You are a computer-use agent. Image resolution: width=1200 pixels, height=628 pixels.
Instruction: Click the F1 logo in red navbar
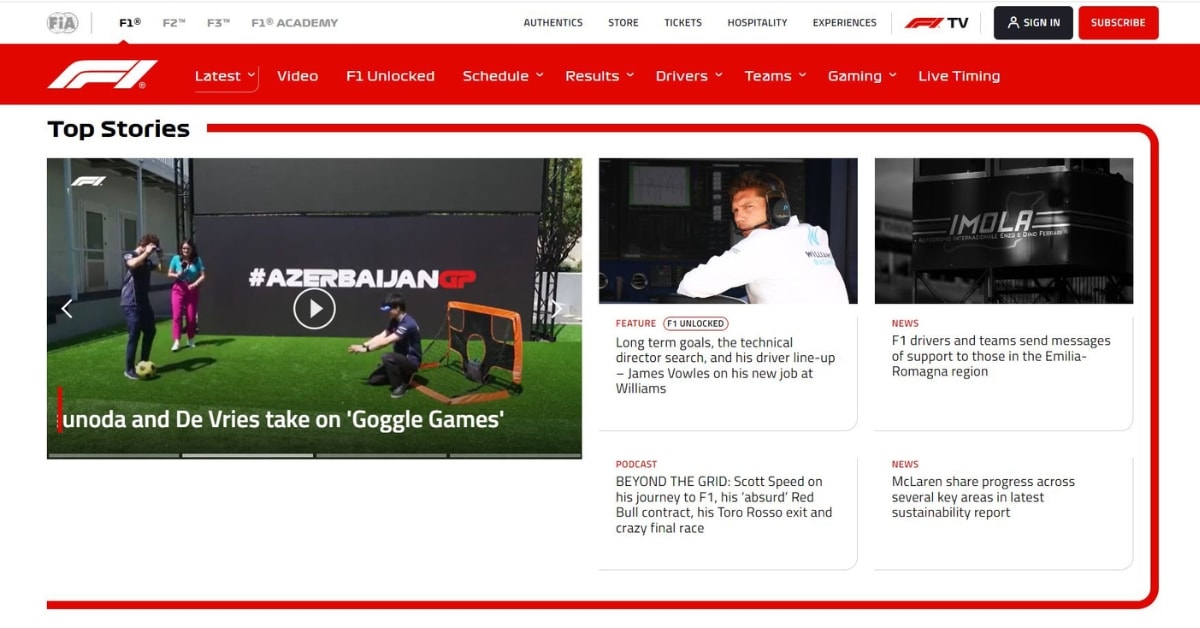tap(102, 75)
